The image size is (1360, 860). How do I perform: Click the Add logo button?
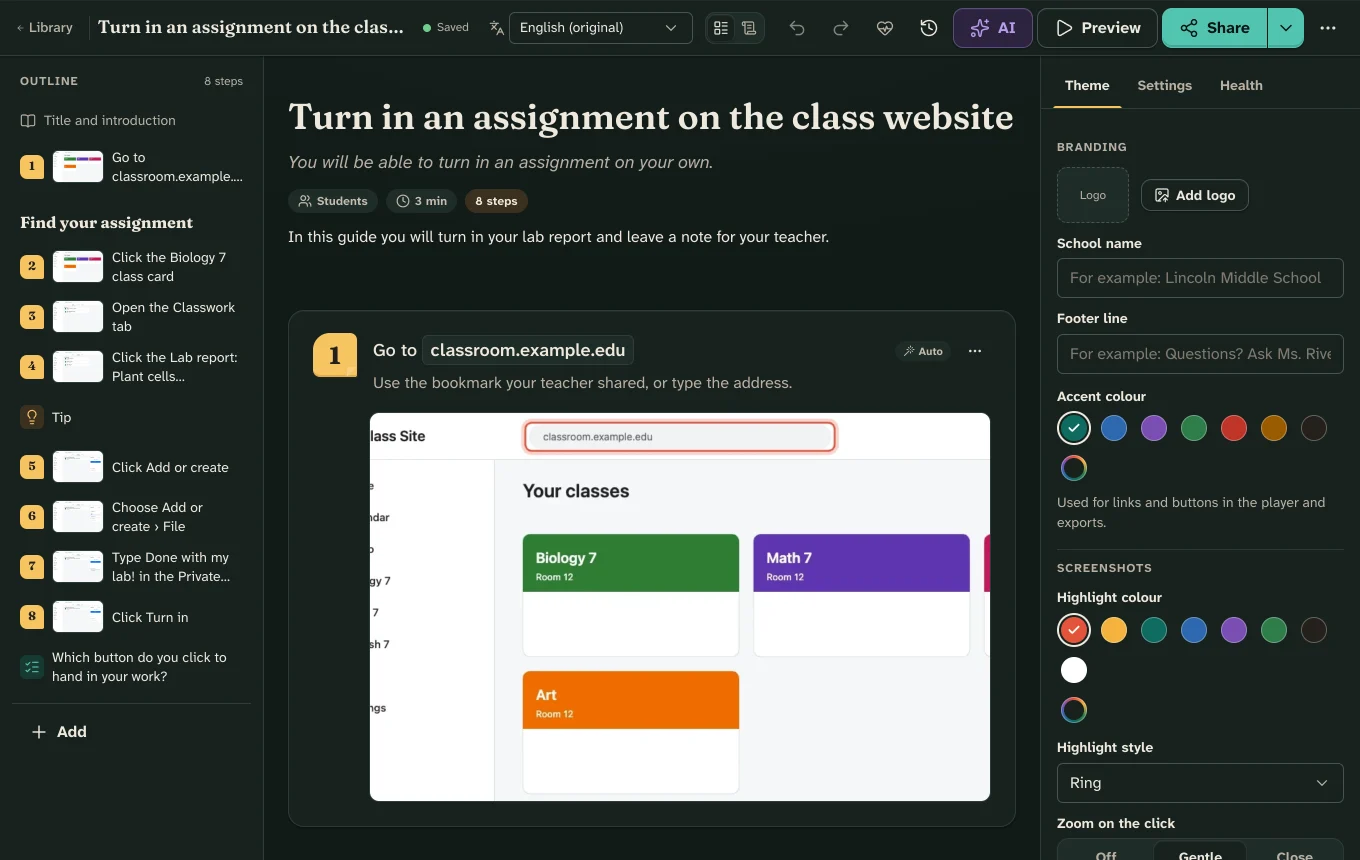pyautogui.click(x=1194, y=195)
